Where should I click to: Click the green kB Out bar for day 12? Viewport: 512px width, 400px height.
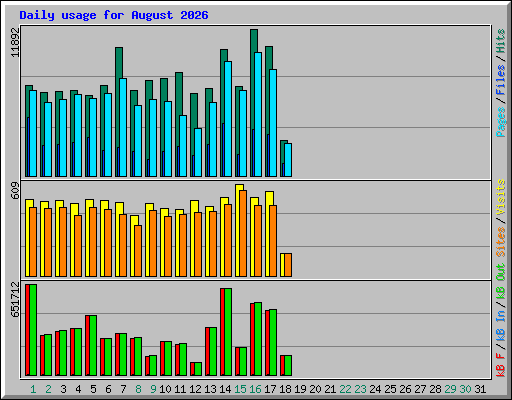(x=198, y=369)
